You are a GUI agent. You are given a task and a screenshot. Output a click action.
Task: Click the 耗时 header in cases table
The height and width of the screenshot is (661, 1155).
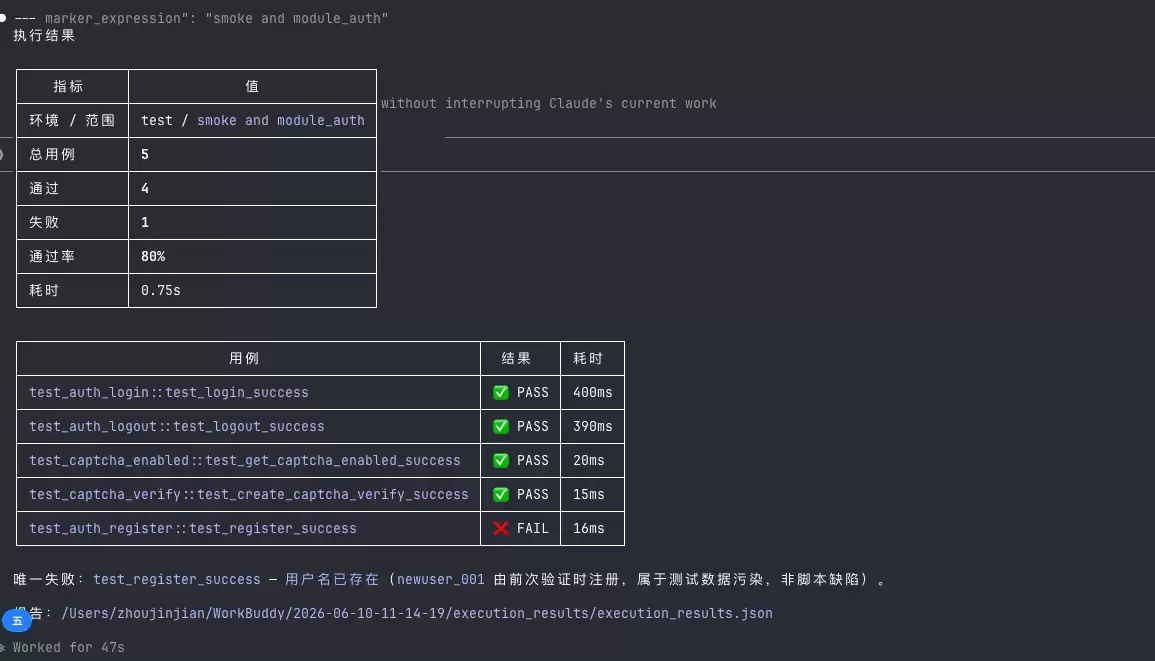tap(588, 358)
